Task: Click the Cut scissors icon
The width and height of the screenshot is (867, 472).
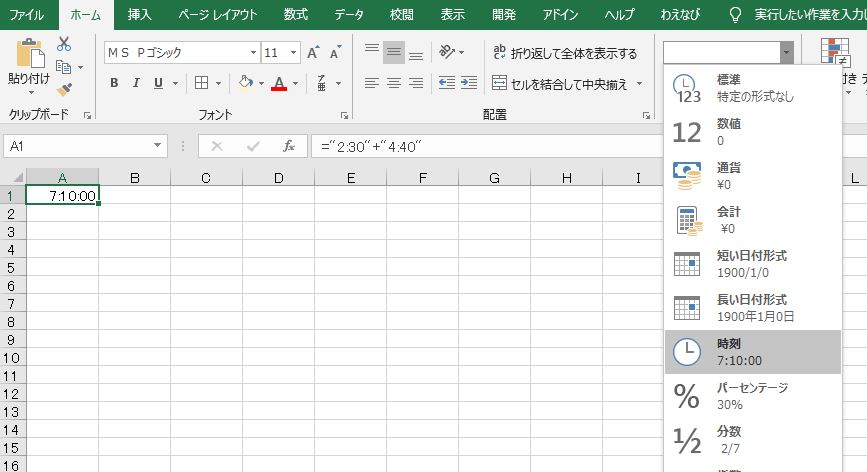Action: click(x=64, y=44)
